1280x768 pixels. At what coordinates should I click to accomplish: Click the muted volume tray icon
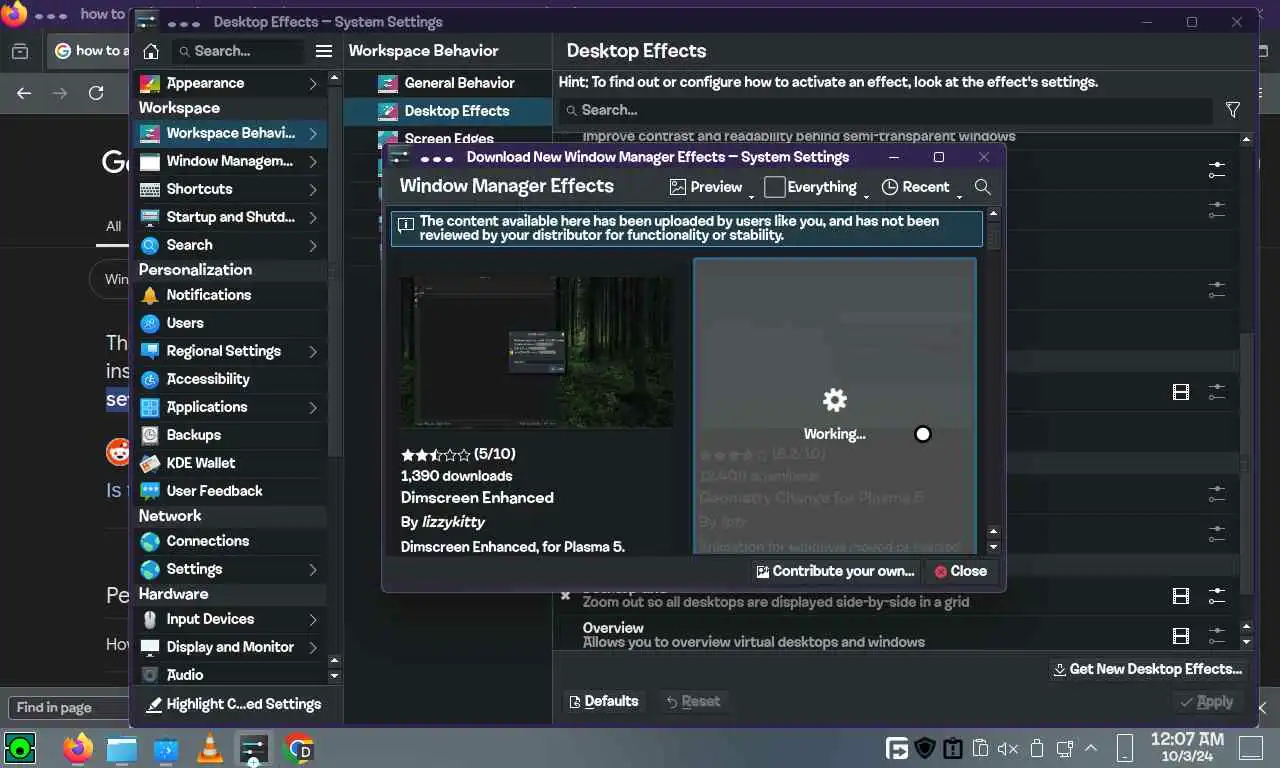tap(1008, 748)
